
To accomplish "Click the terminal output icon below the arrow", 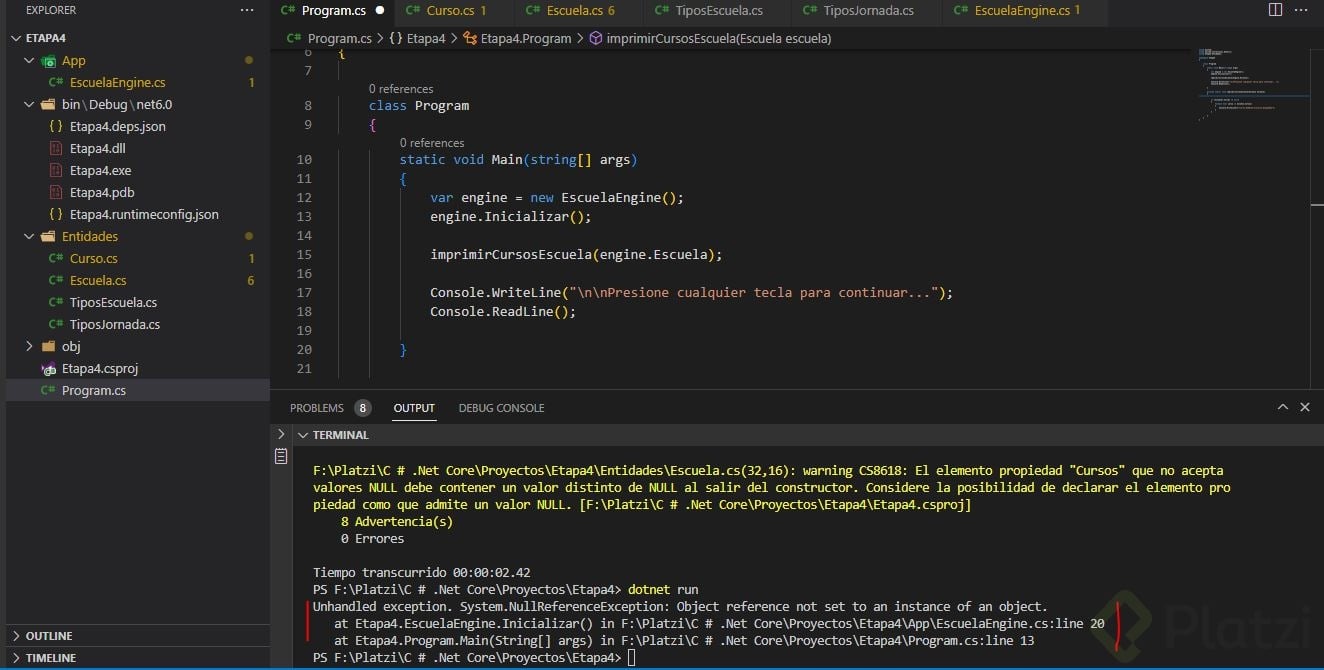I will (281, 457).
